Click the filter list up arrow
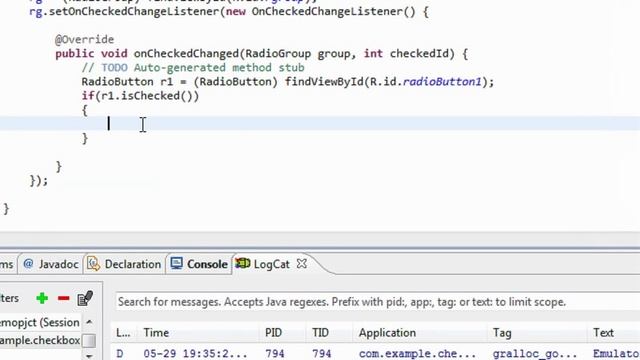The width and height of the screenshot is (640, 360). [89, 322]
